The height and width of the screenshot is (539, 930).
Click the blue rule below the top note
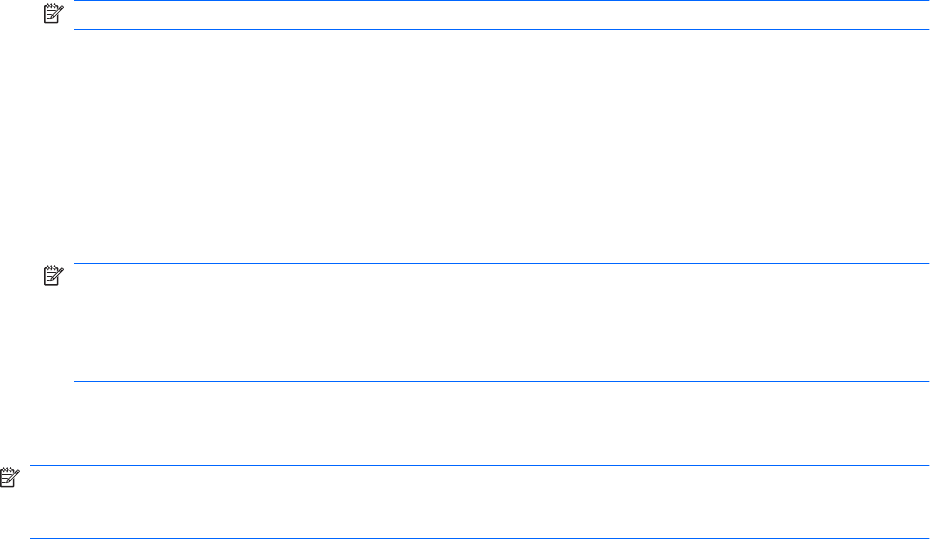[500, 29]
